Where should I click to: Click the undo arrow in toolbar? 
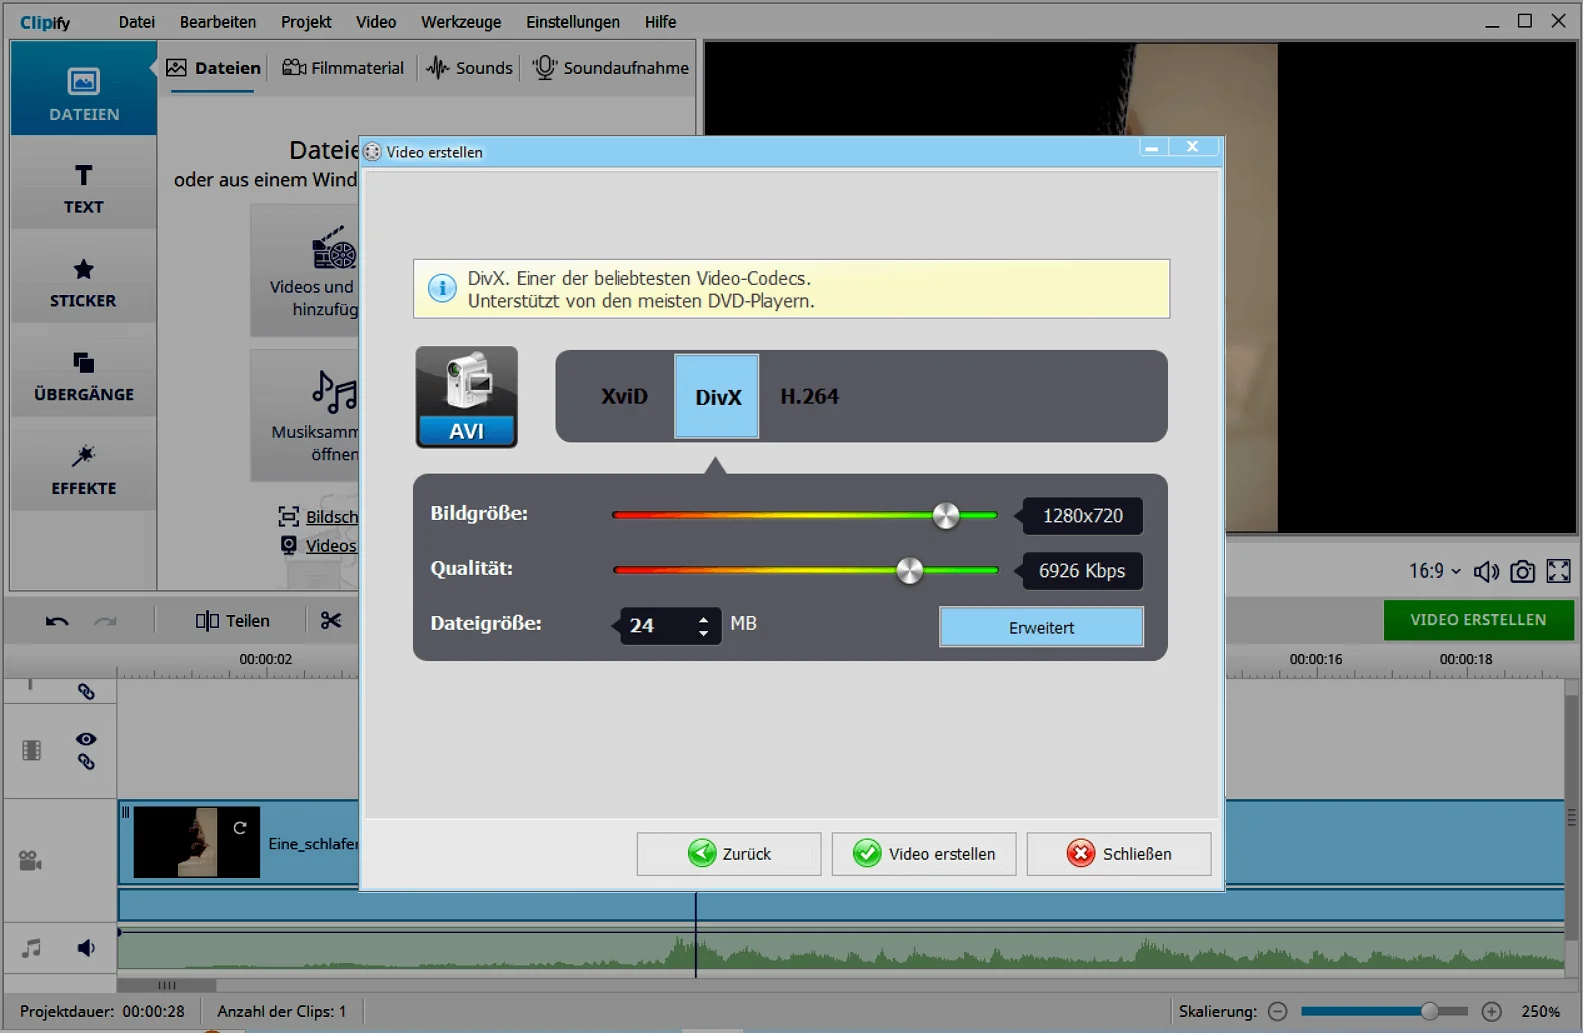[57, 621]
